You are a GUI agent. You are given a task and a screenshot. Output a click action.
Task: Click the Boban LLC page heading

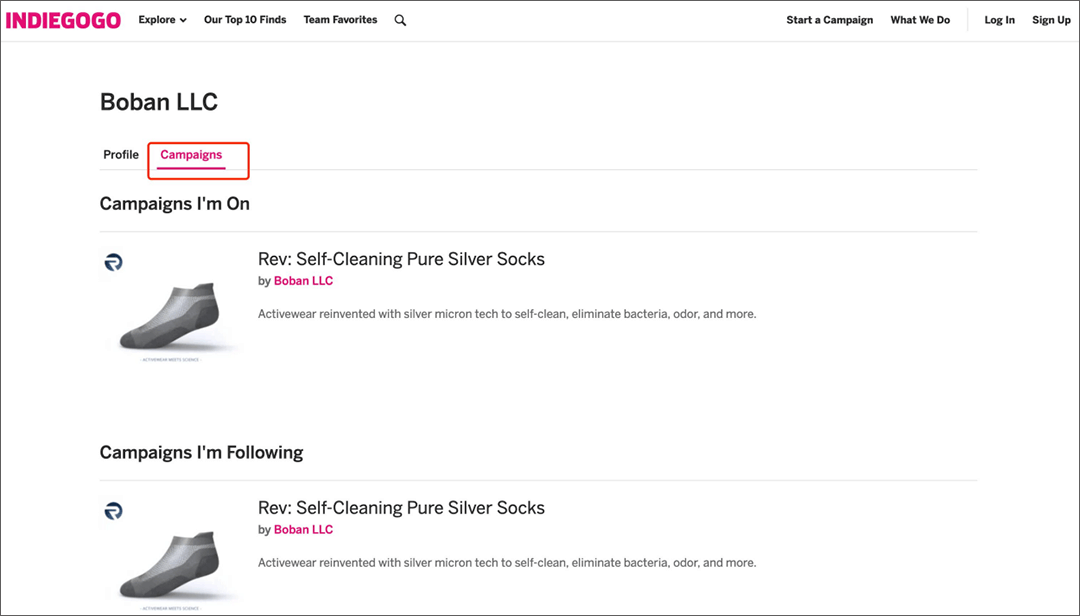point(159,102)
